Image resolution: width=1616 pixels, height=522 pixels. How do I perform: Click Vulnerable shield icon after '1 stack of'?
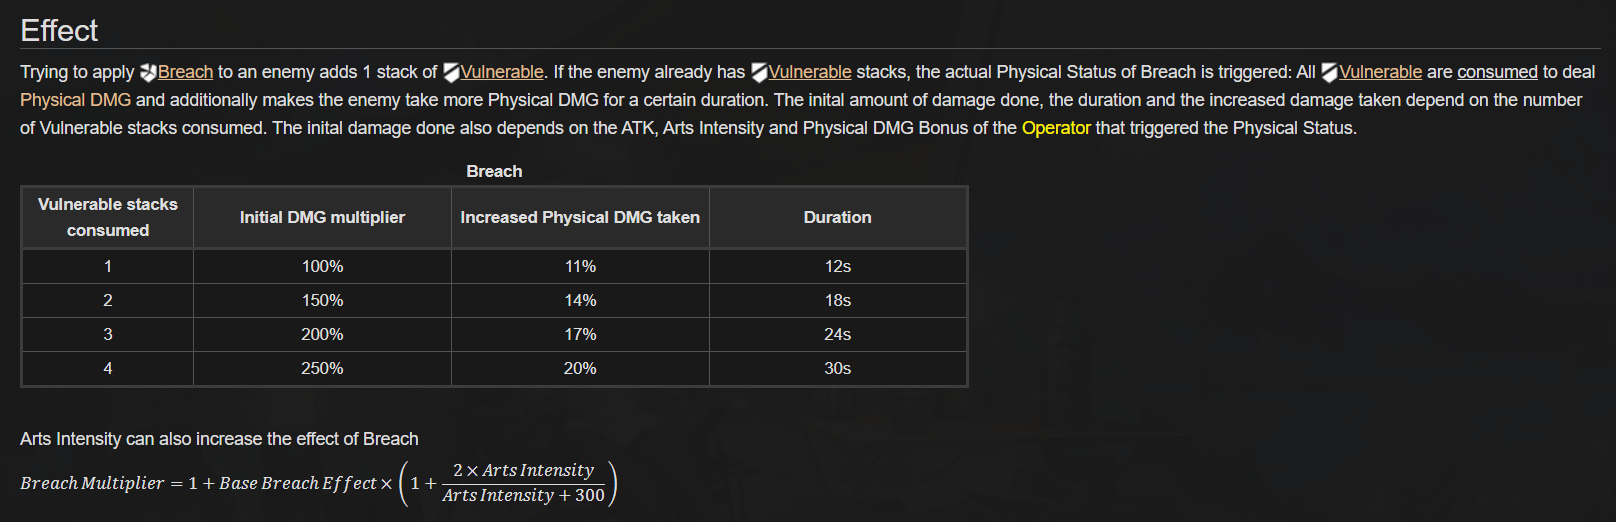click(451, 72)
